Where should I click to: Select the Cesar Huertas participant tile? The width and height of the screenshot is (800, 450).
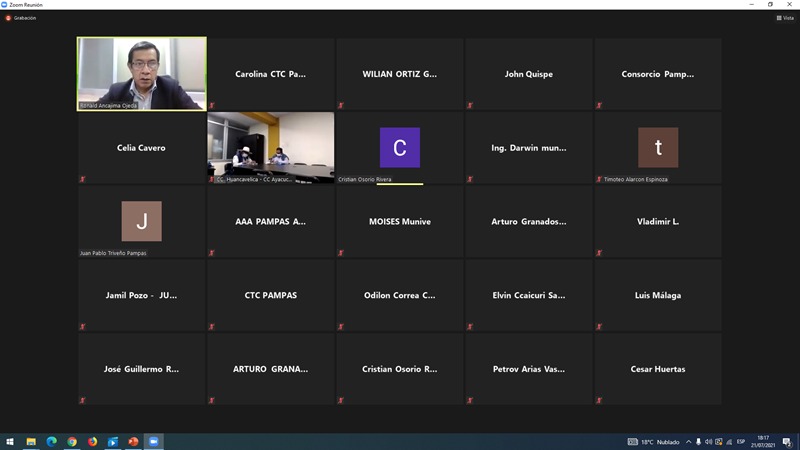click(x=658, y=369)
